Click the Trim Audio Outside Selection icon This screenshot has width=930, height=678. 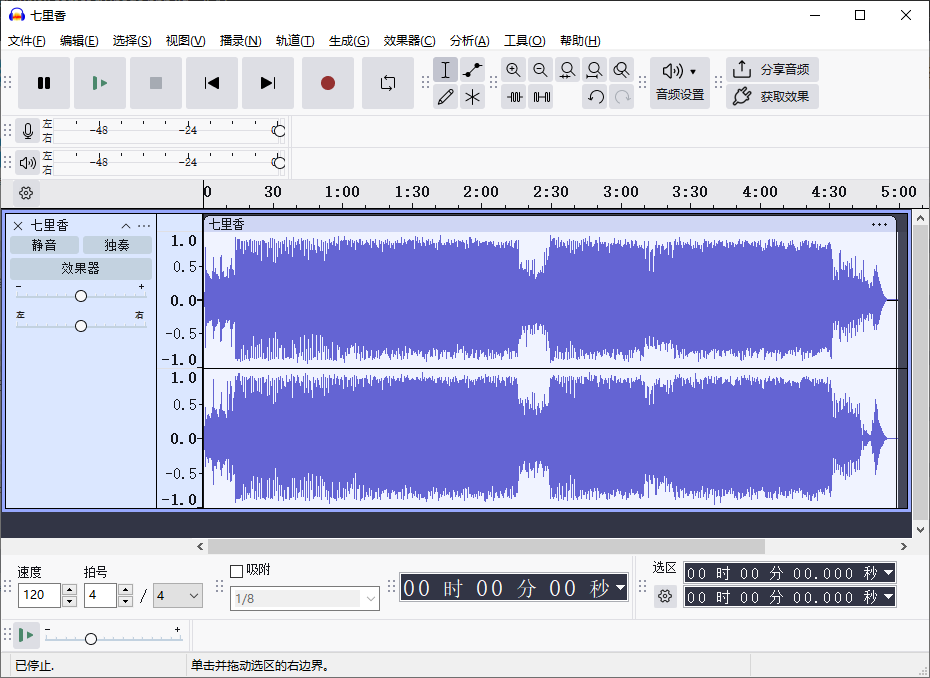tap(513, 96)
